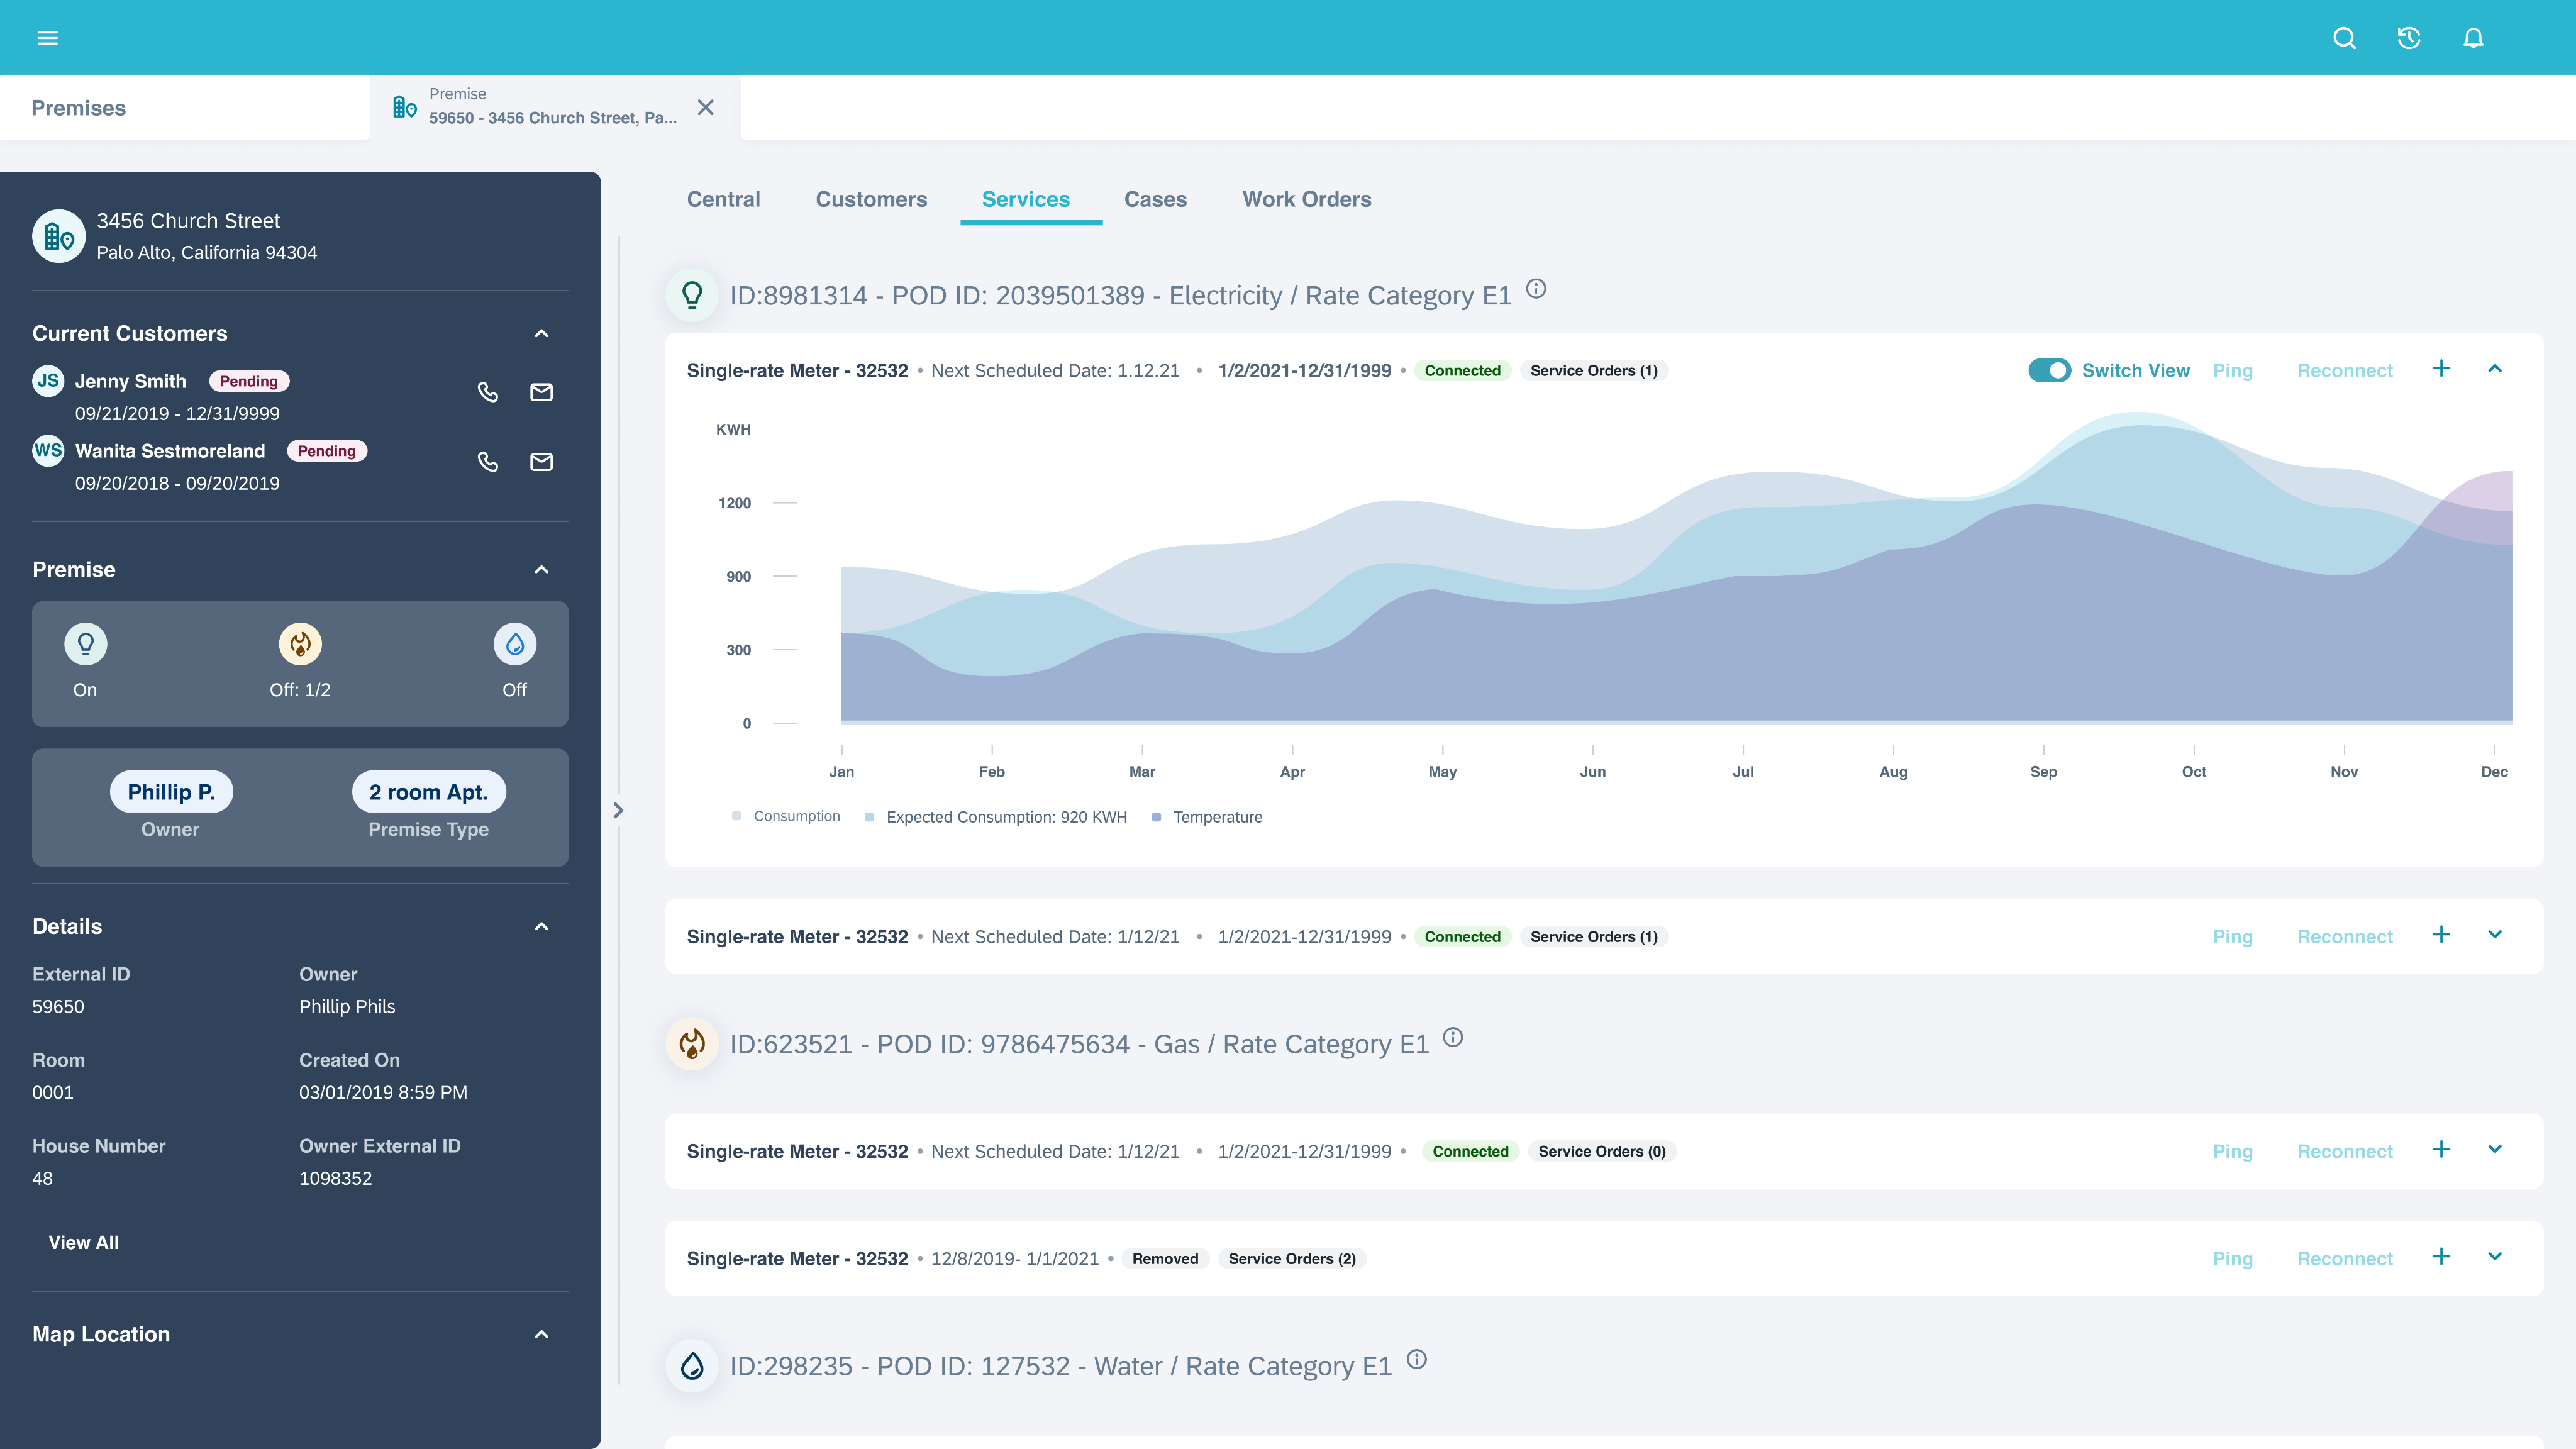Viewport: 2576px width, 1449px height.
Task: Open the recent history clock icon
Action: point(2408,38)
